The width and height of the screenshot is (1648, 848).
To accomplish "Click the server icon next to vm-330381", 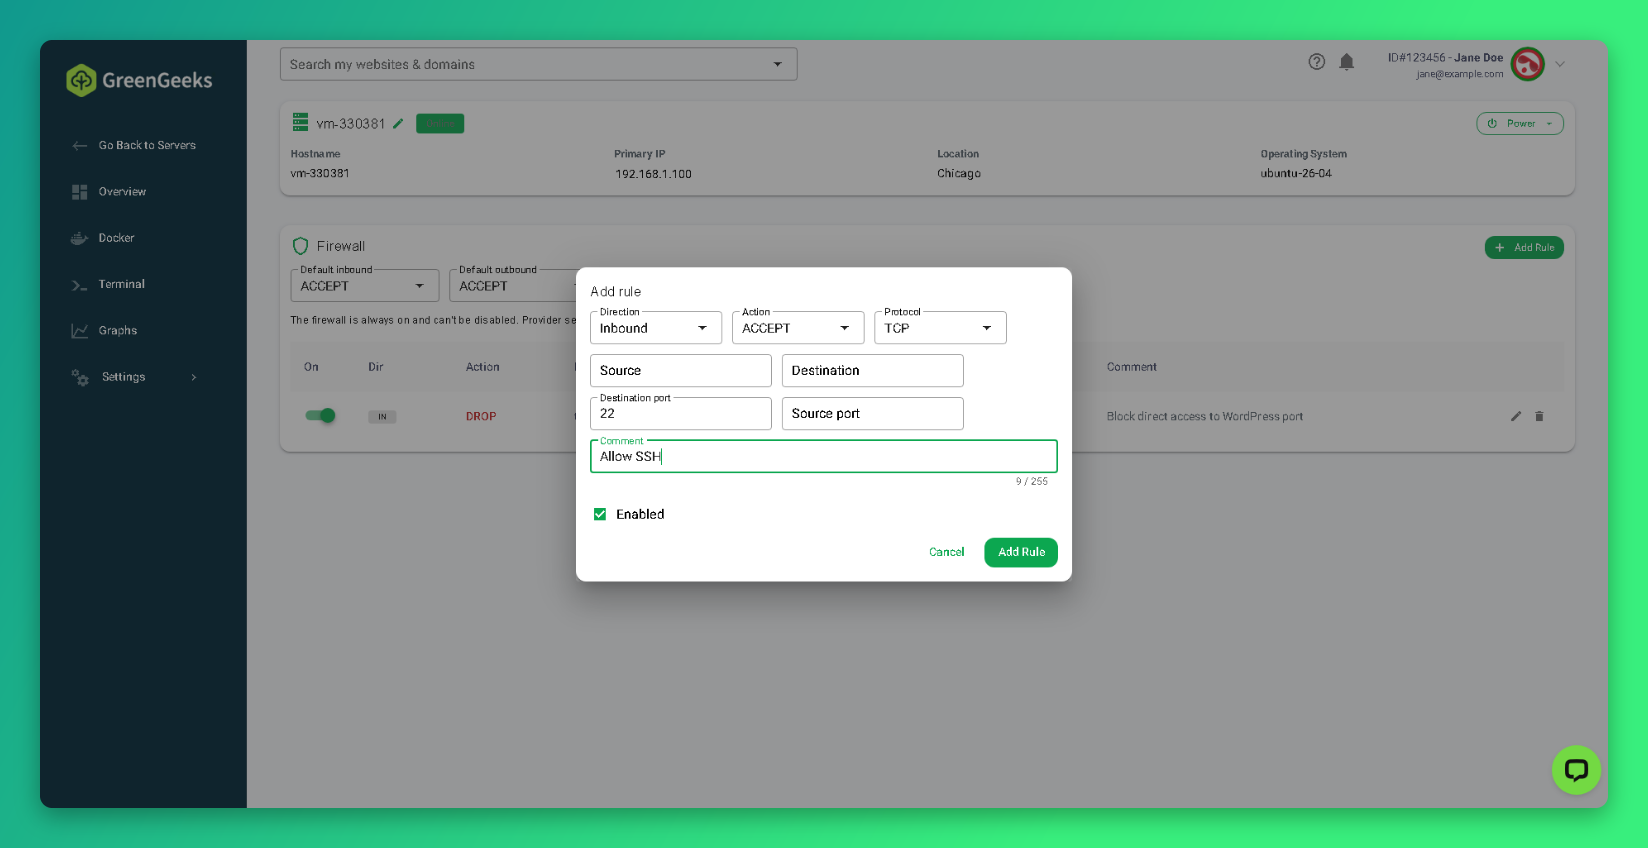I will point(300,123).
